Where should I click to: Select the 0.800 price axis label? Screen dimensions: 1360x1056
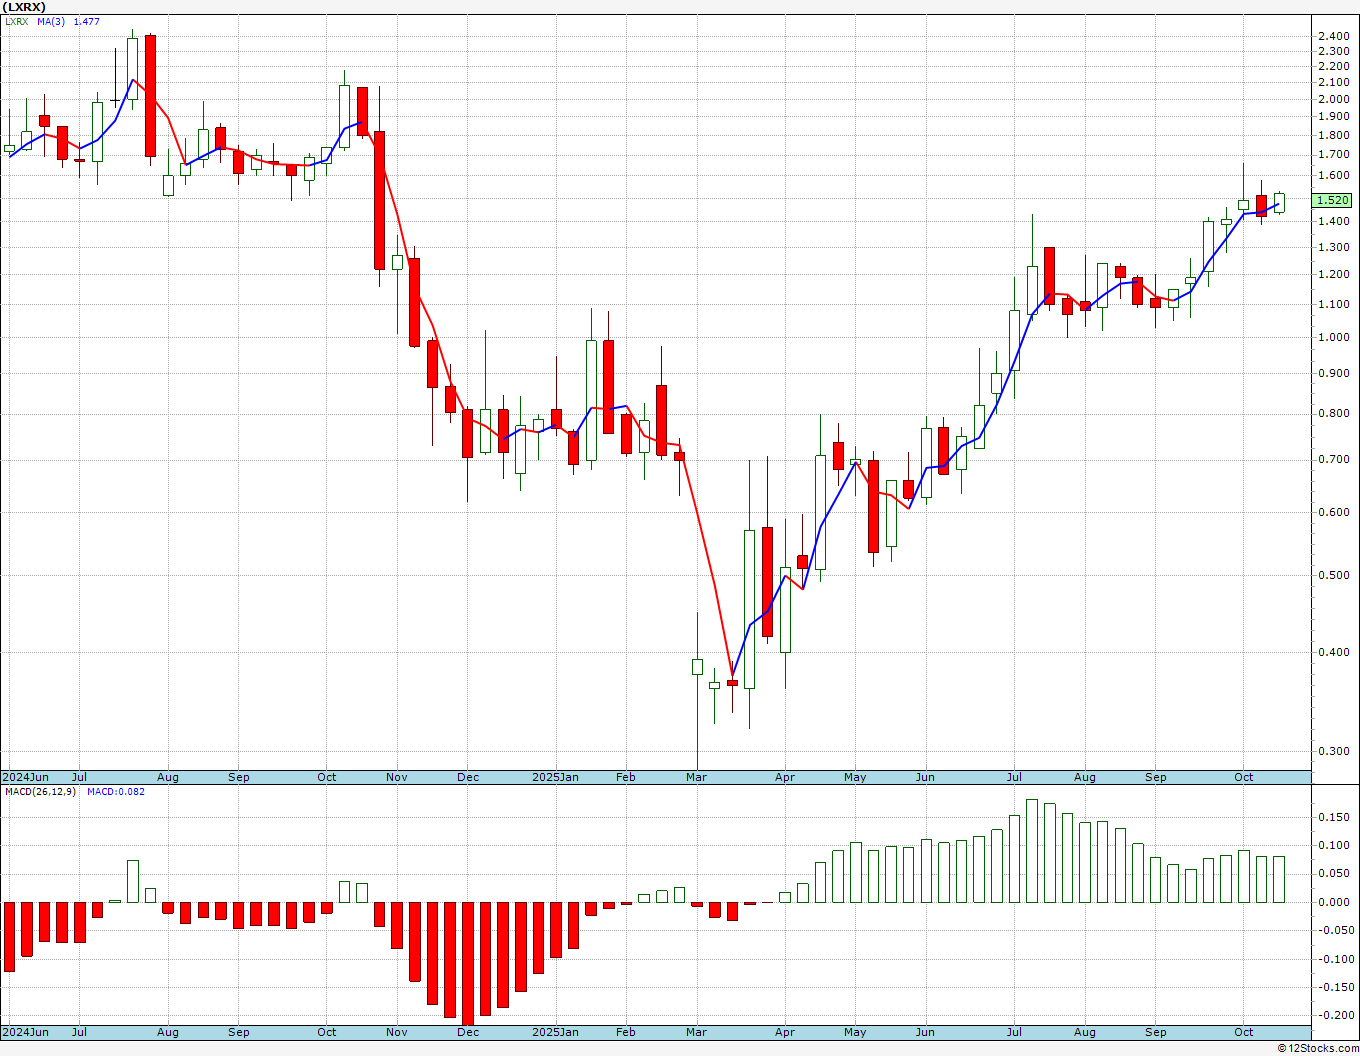pos(1333,413)
